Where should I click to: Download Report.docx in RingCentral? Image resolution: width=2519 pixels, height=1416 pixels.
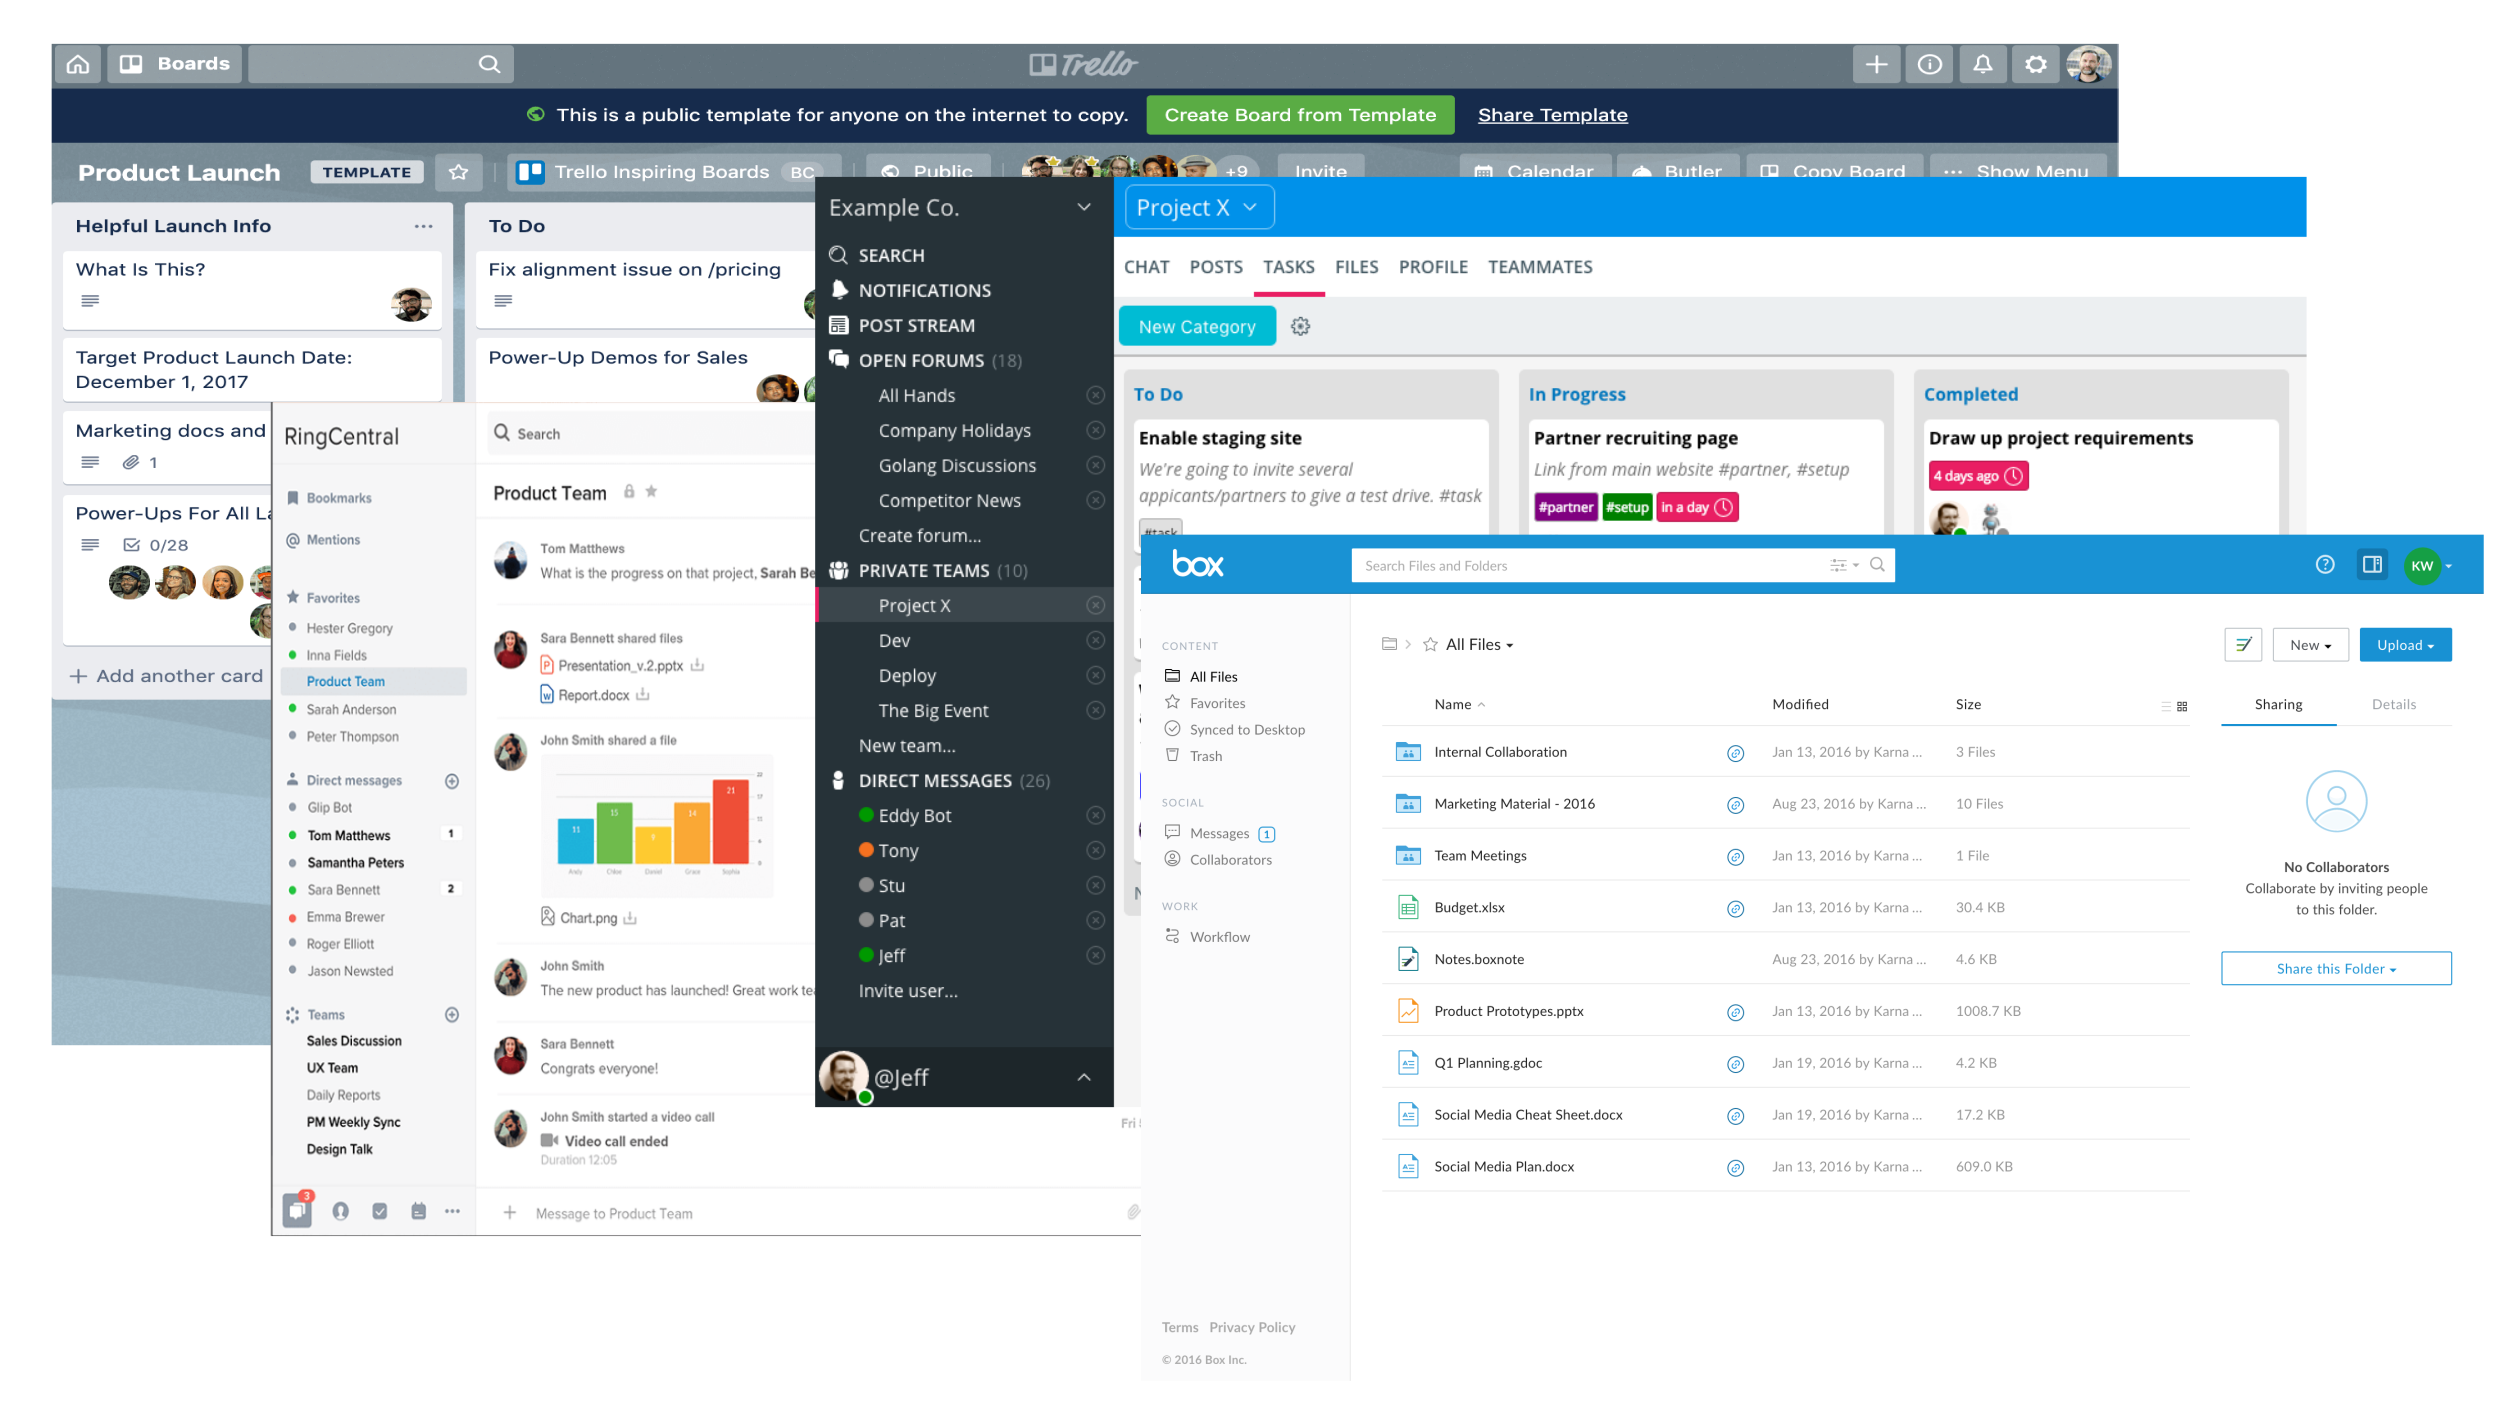point(643,694)
